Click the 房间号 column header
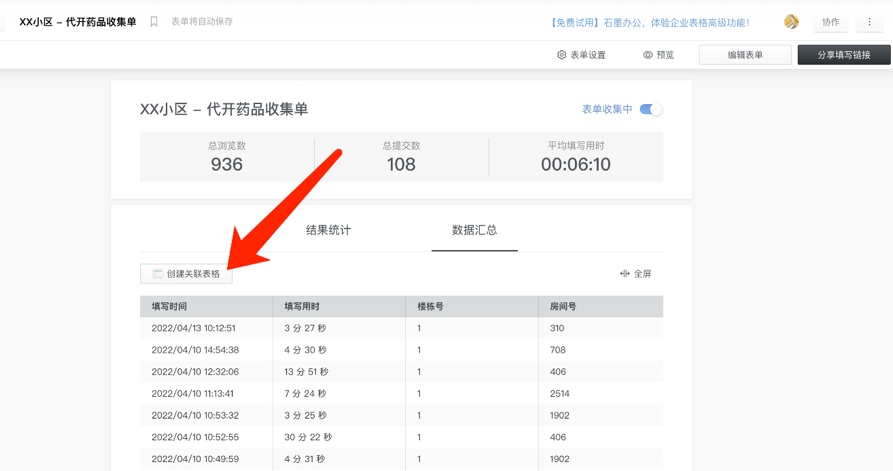 [563, 306]
